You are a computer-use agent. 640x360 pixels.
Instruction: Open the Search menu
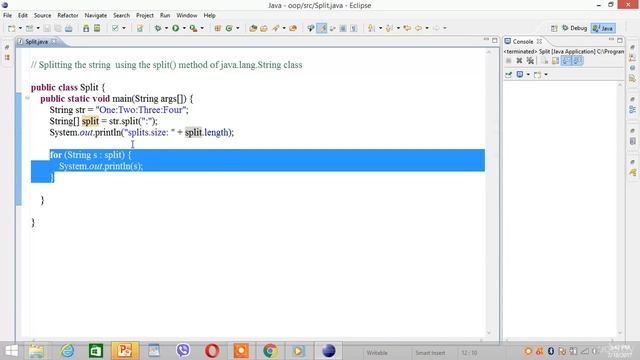(x=121, y=16)
